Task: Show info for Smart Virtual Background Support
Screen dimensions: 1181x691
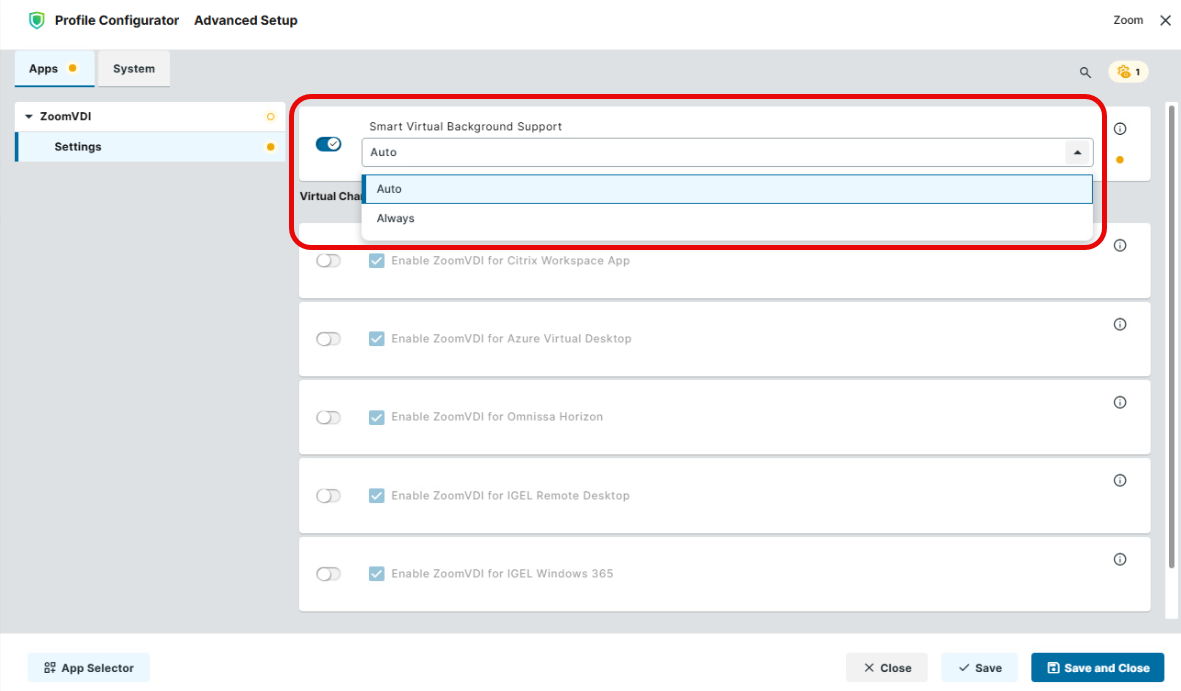Action: click(x=1120, y=129)
